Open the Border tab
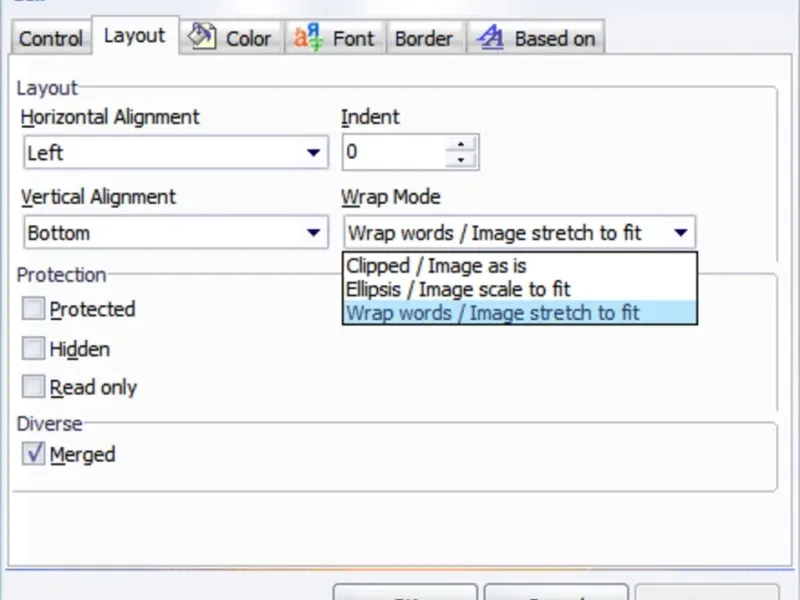 pyautogui.click(x=423, y=39)
